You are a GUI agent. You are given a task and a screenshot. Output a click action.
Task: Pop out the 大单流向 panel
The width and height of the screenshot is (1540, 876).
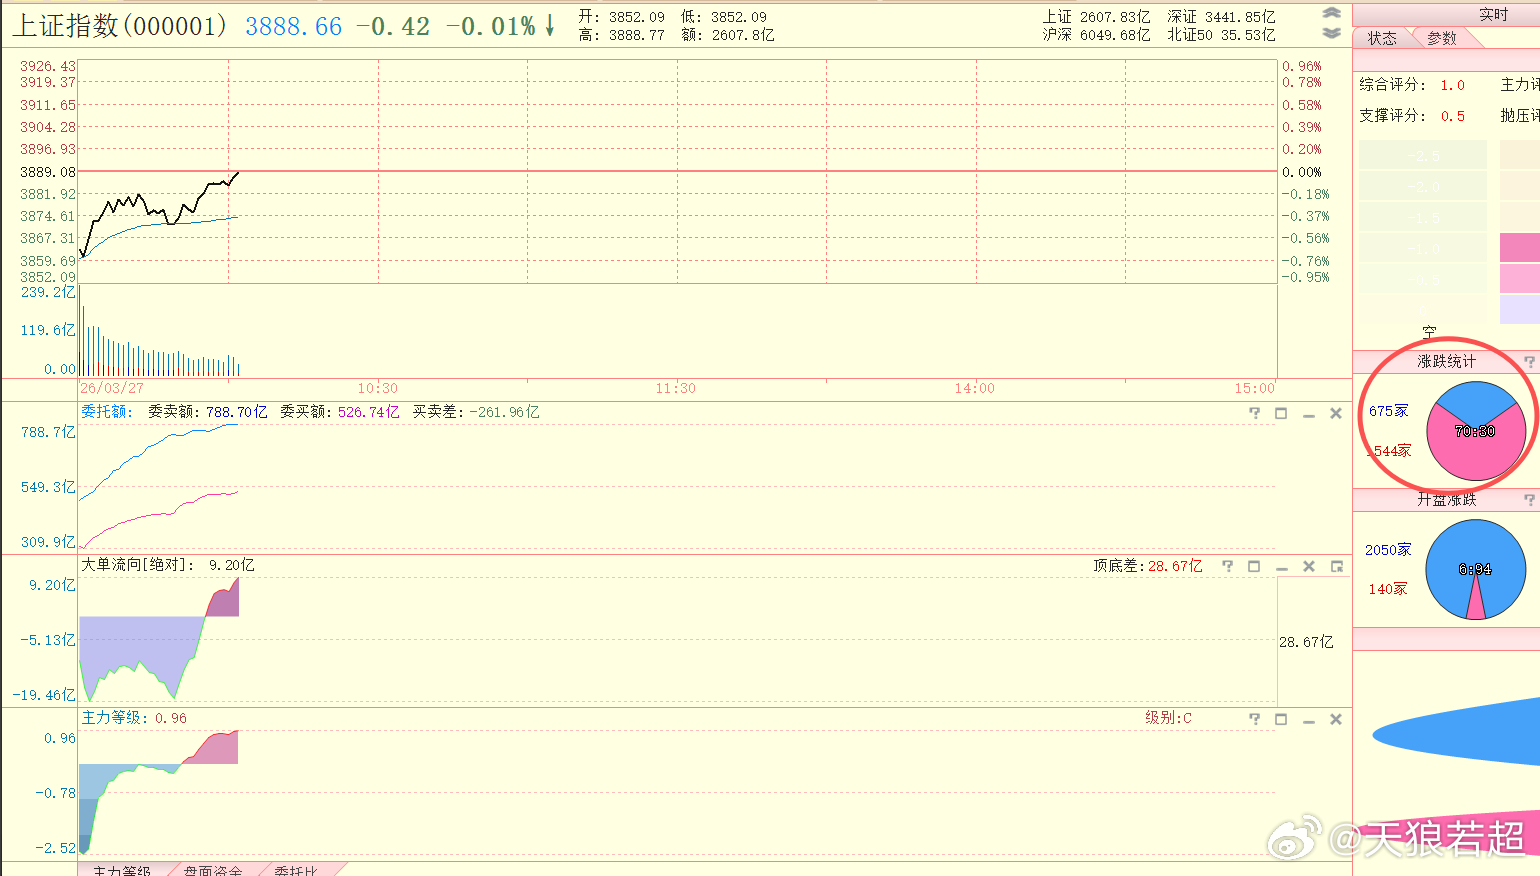click(x=1336, y=566)
